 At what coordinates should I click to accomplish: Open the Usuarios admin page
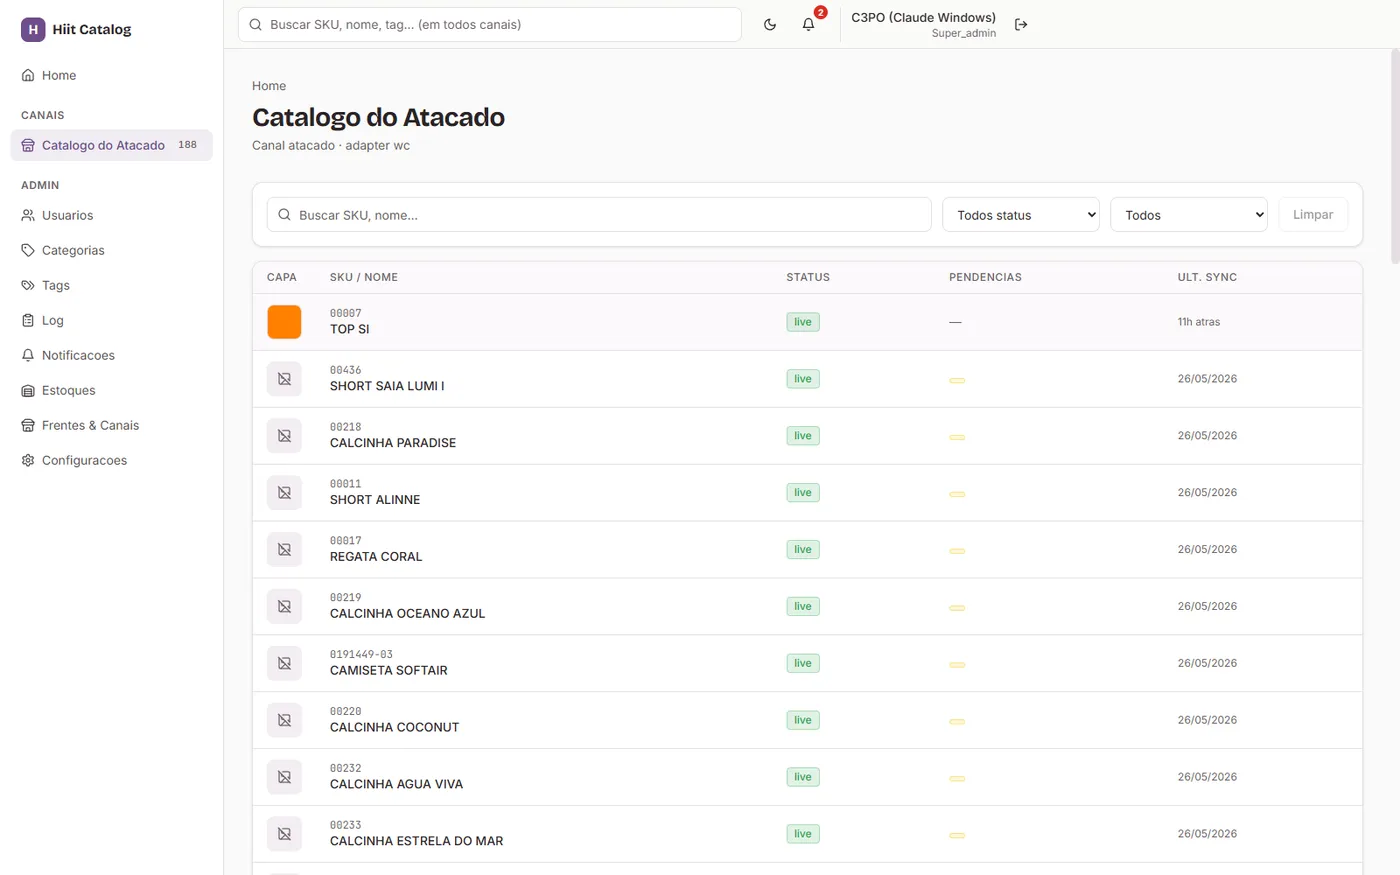[x=111, y=215]
